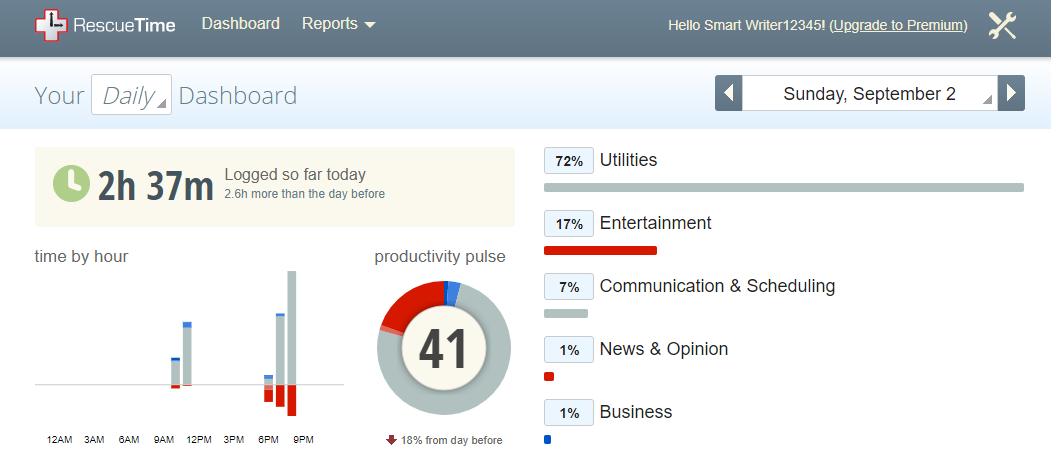Click the tallest 9PM bar in chart
Viewport: 1051px width, 469px height.
(292, 328)
